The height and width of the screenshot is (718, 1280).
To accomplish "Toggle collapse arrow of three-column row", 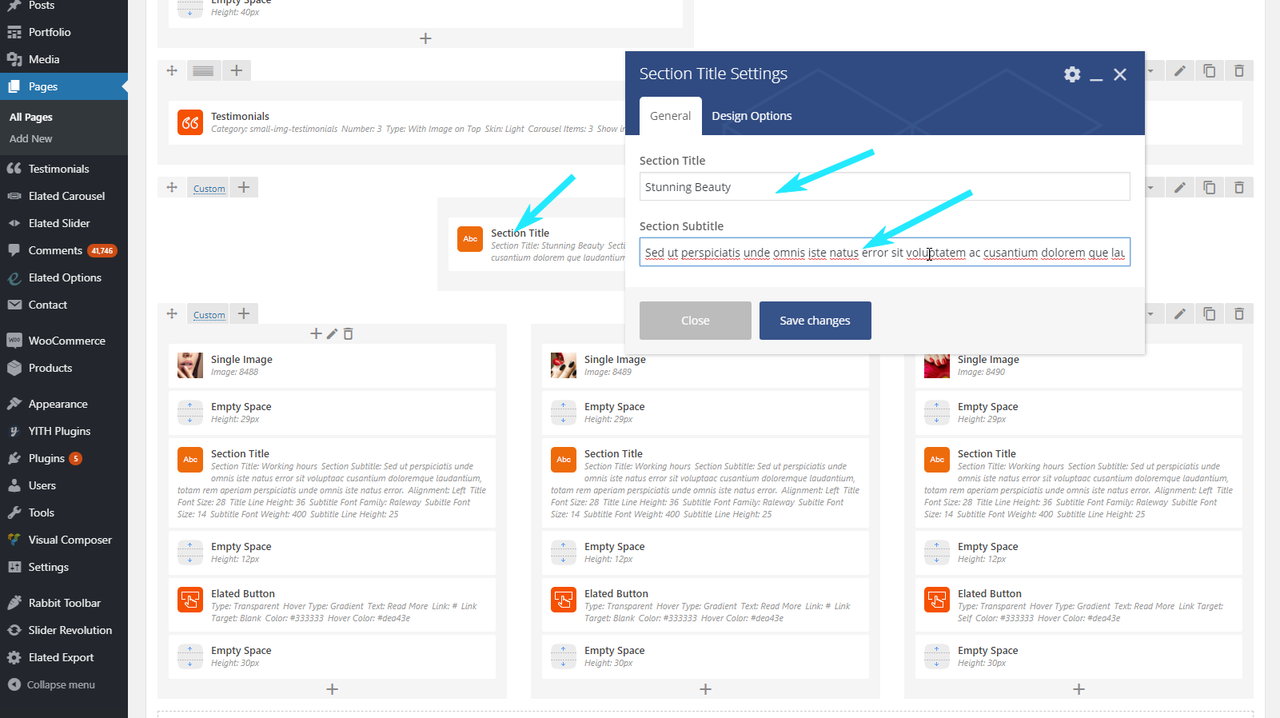I will click(x=1150, y=314).
